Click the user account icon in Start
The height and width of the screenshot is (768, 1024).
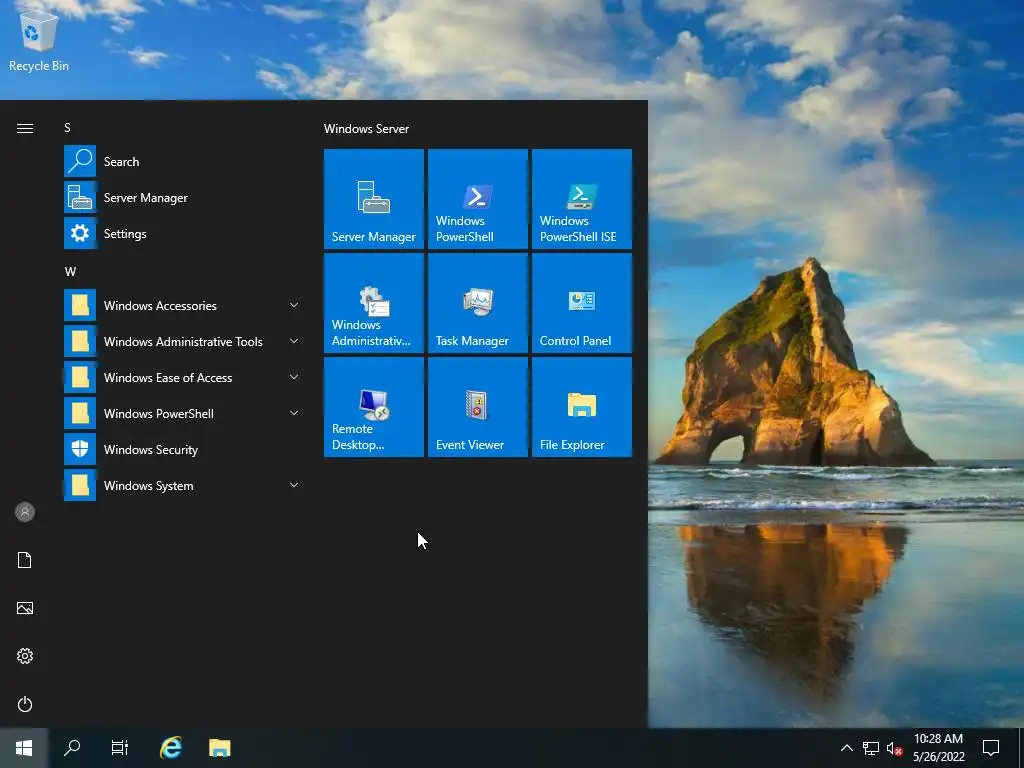[x=25, y=512]
